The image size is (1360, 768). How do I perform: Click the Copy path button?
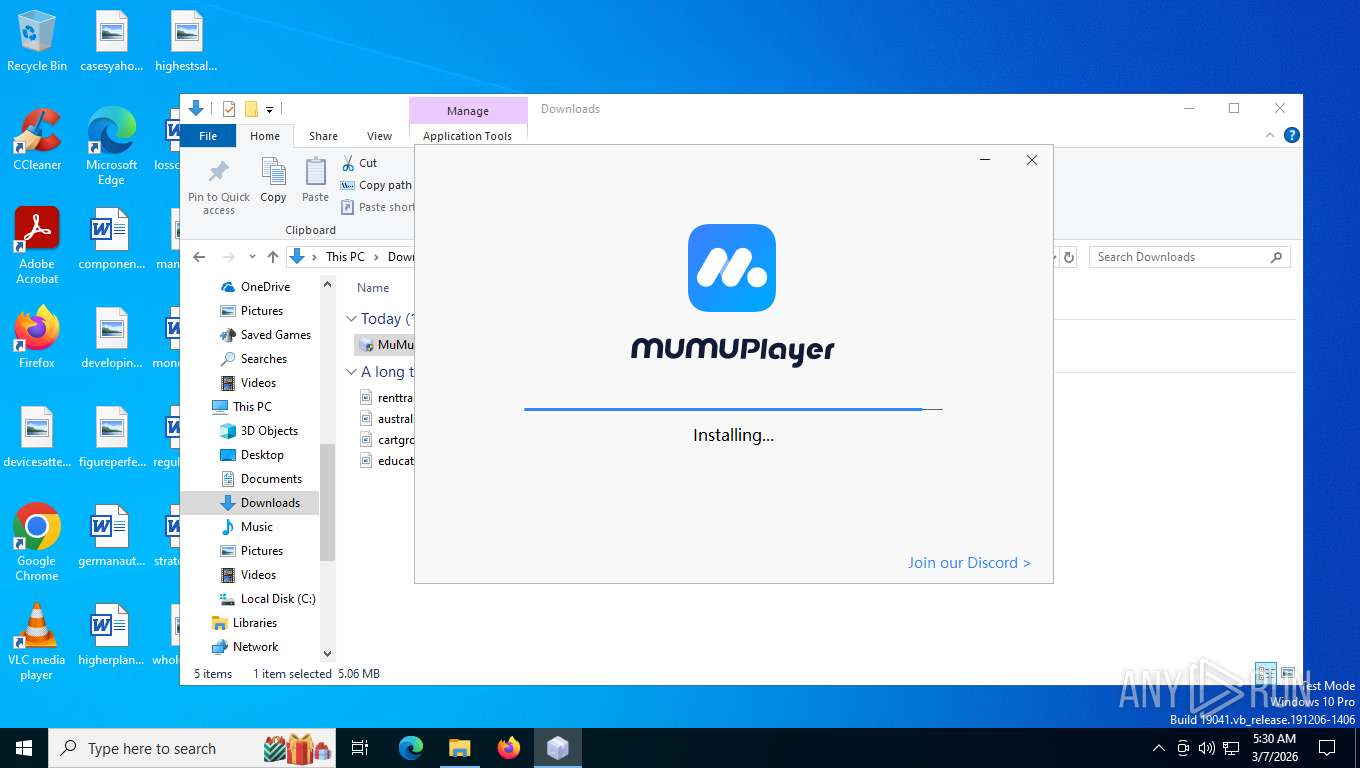[x=376, y=185]
